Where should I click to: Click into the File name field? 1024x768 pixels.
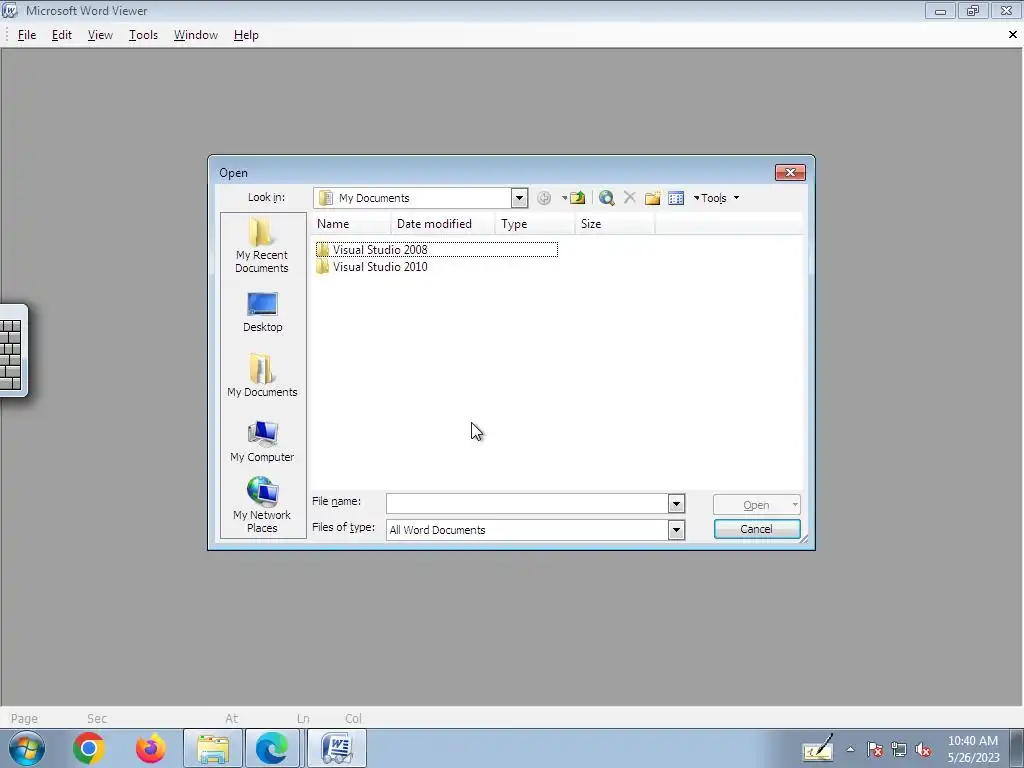(x=527, y=504)
